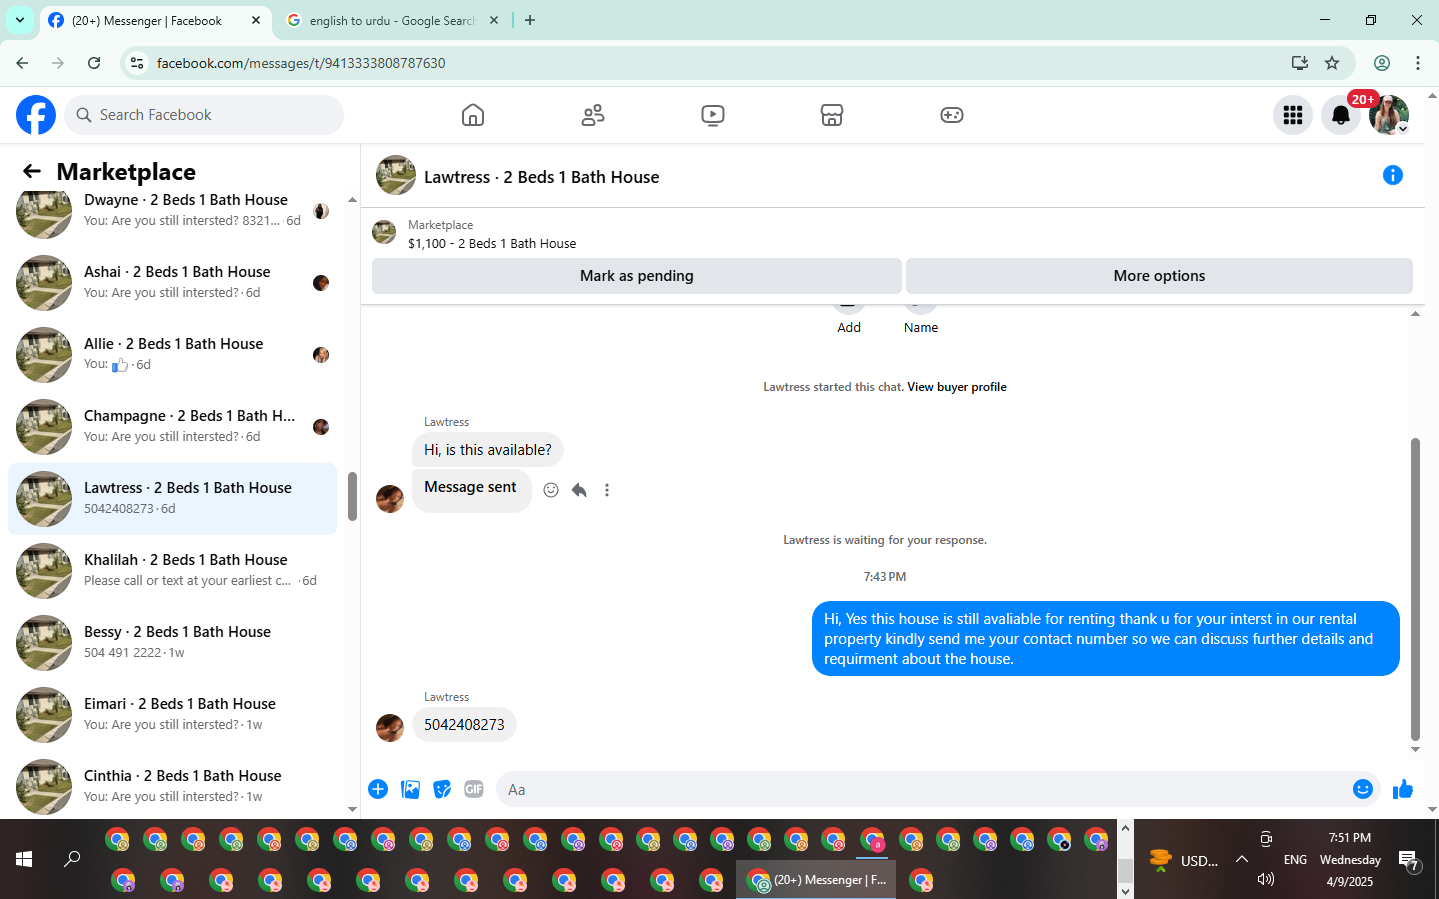Open the Windows notification center
Screen dimensions: 1439x899
click(x=1409, y=860)
